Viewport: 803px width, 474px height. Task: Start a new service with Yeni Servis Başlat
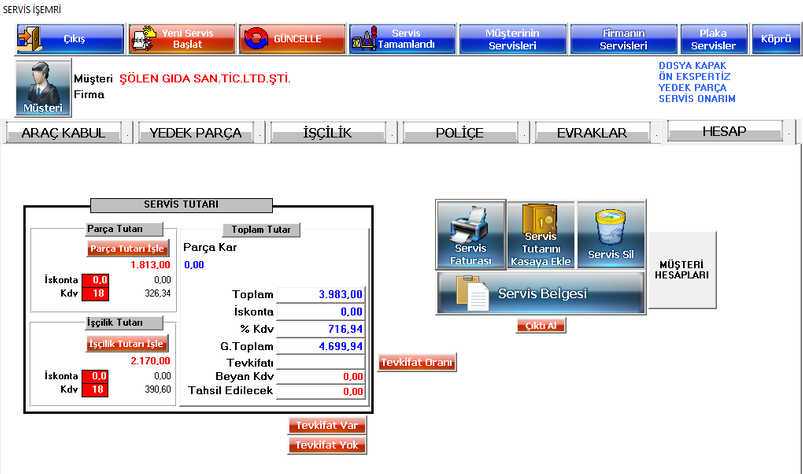coord(180,39)
